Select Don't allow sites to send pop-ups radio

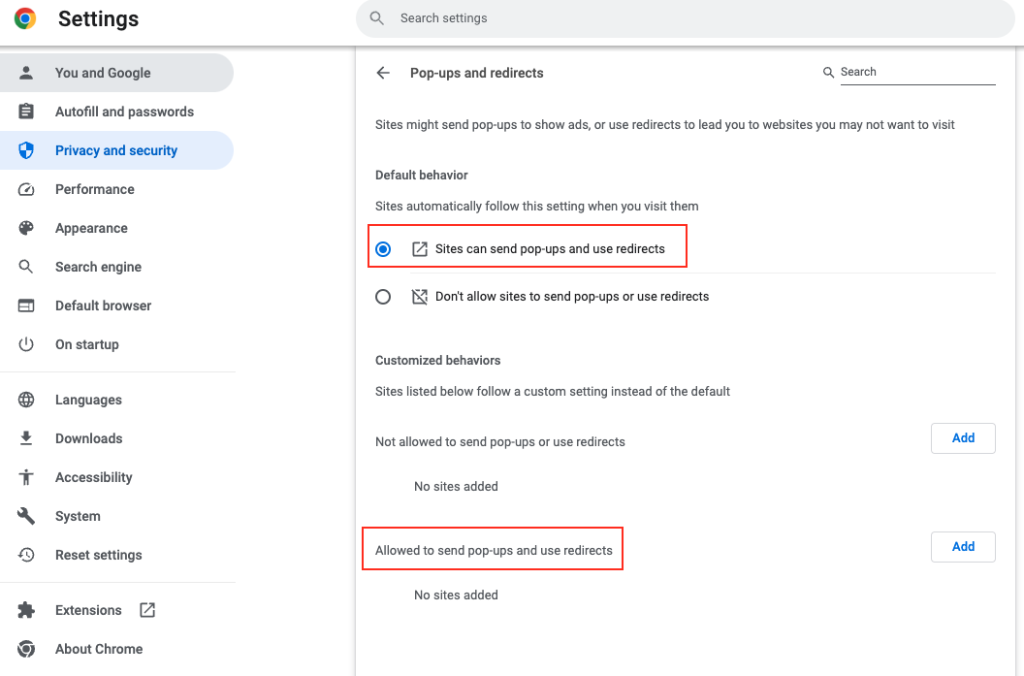click(383, 297)
